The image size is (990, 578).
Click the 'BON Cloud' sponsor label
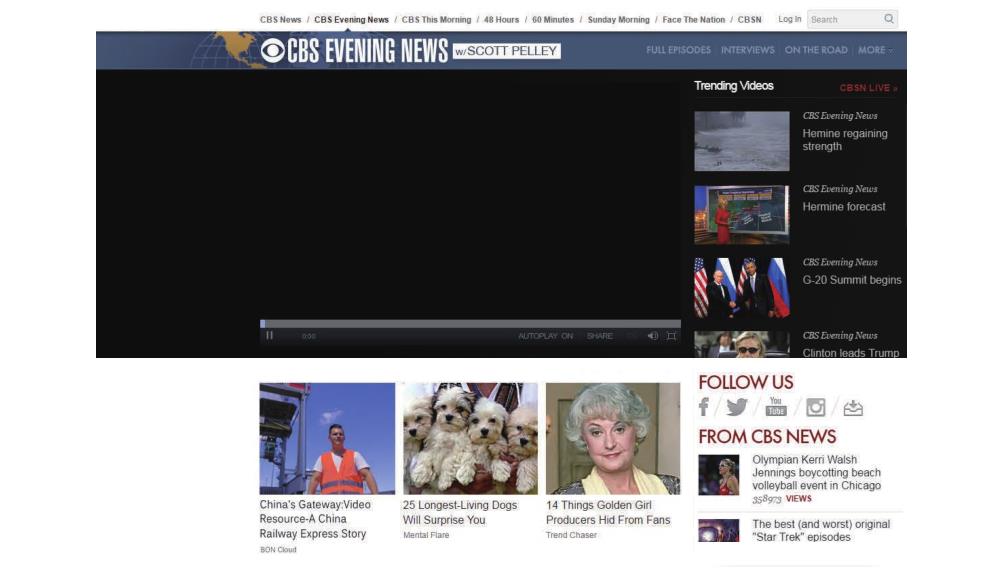pos(278,550)
